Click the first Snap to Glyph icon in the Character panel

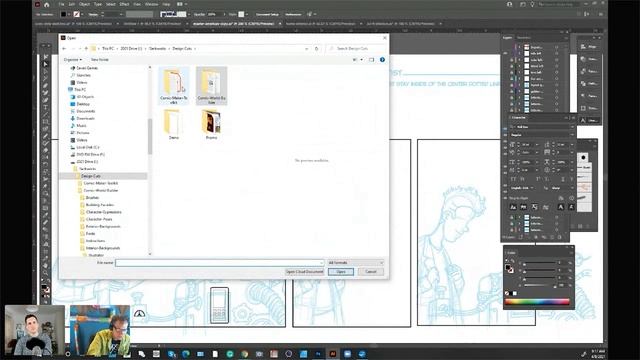click(513, 207)
